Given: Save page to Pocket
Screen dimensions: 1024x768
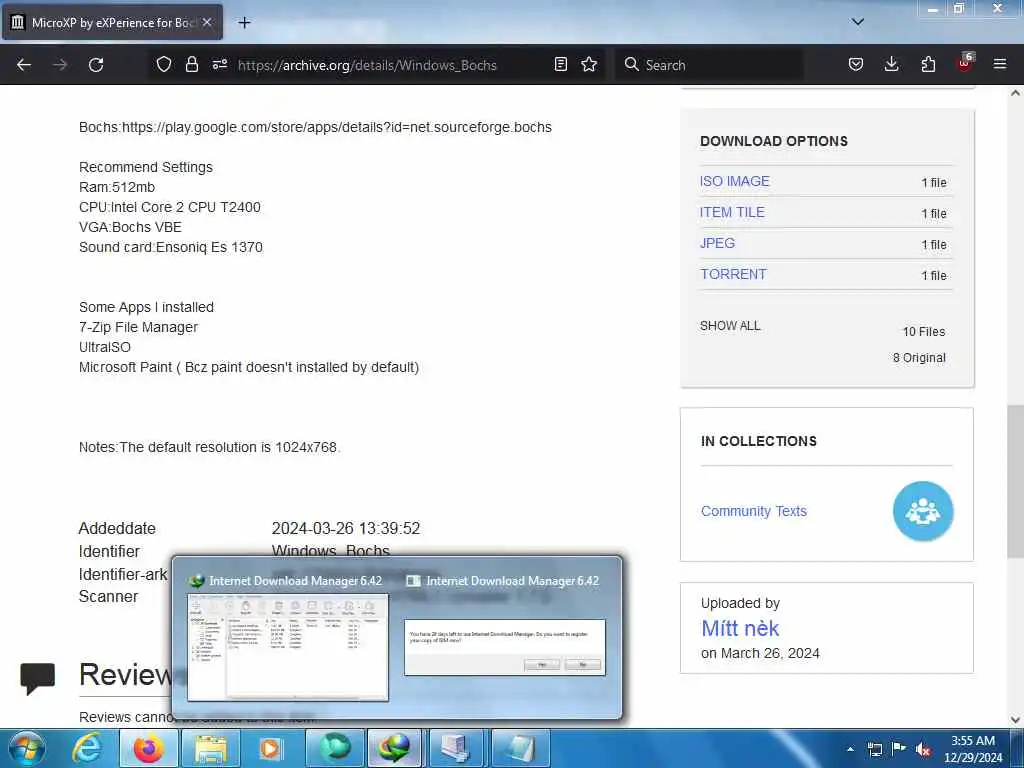Looking at the screenshot, I should pyautogui.click(x=856, y=64).
